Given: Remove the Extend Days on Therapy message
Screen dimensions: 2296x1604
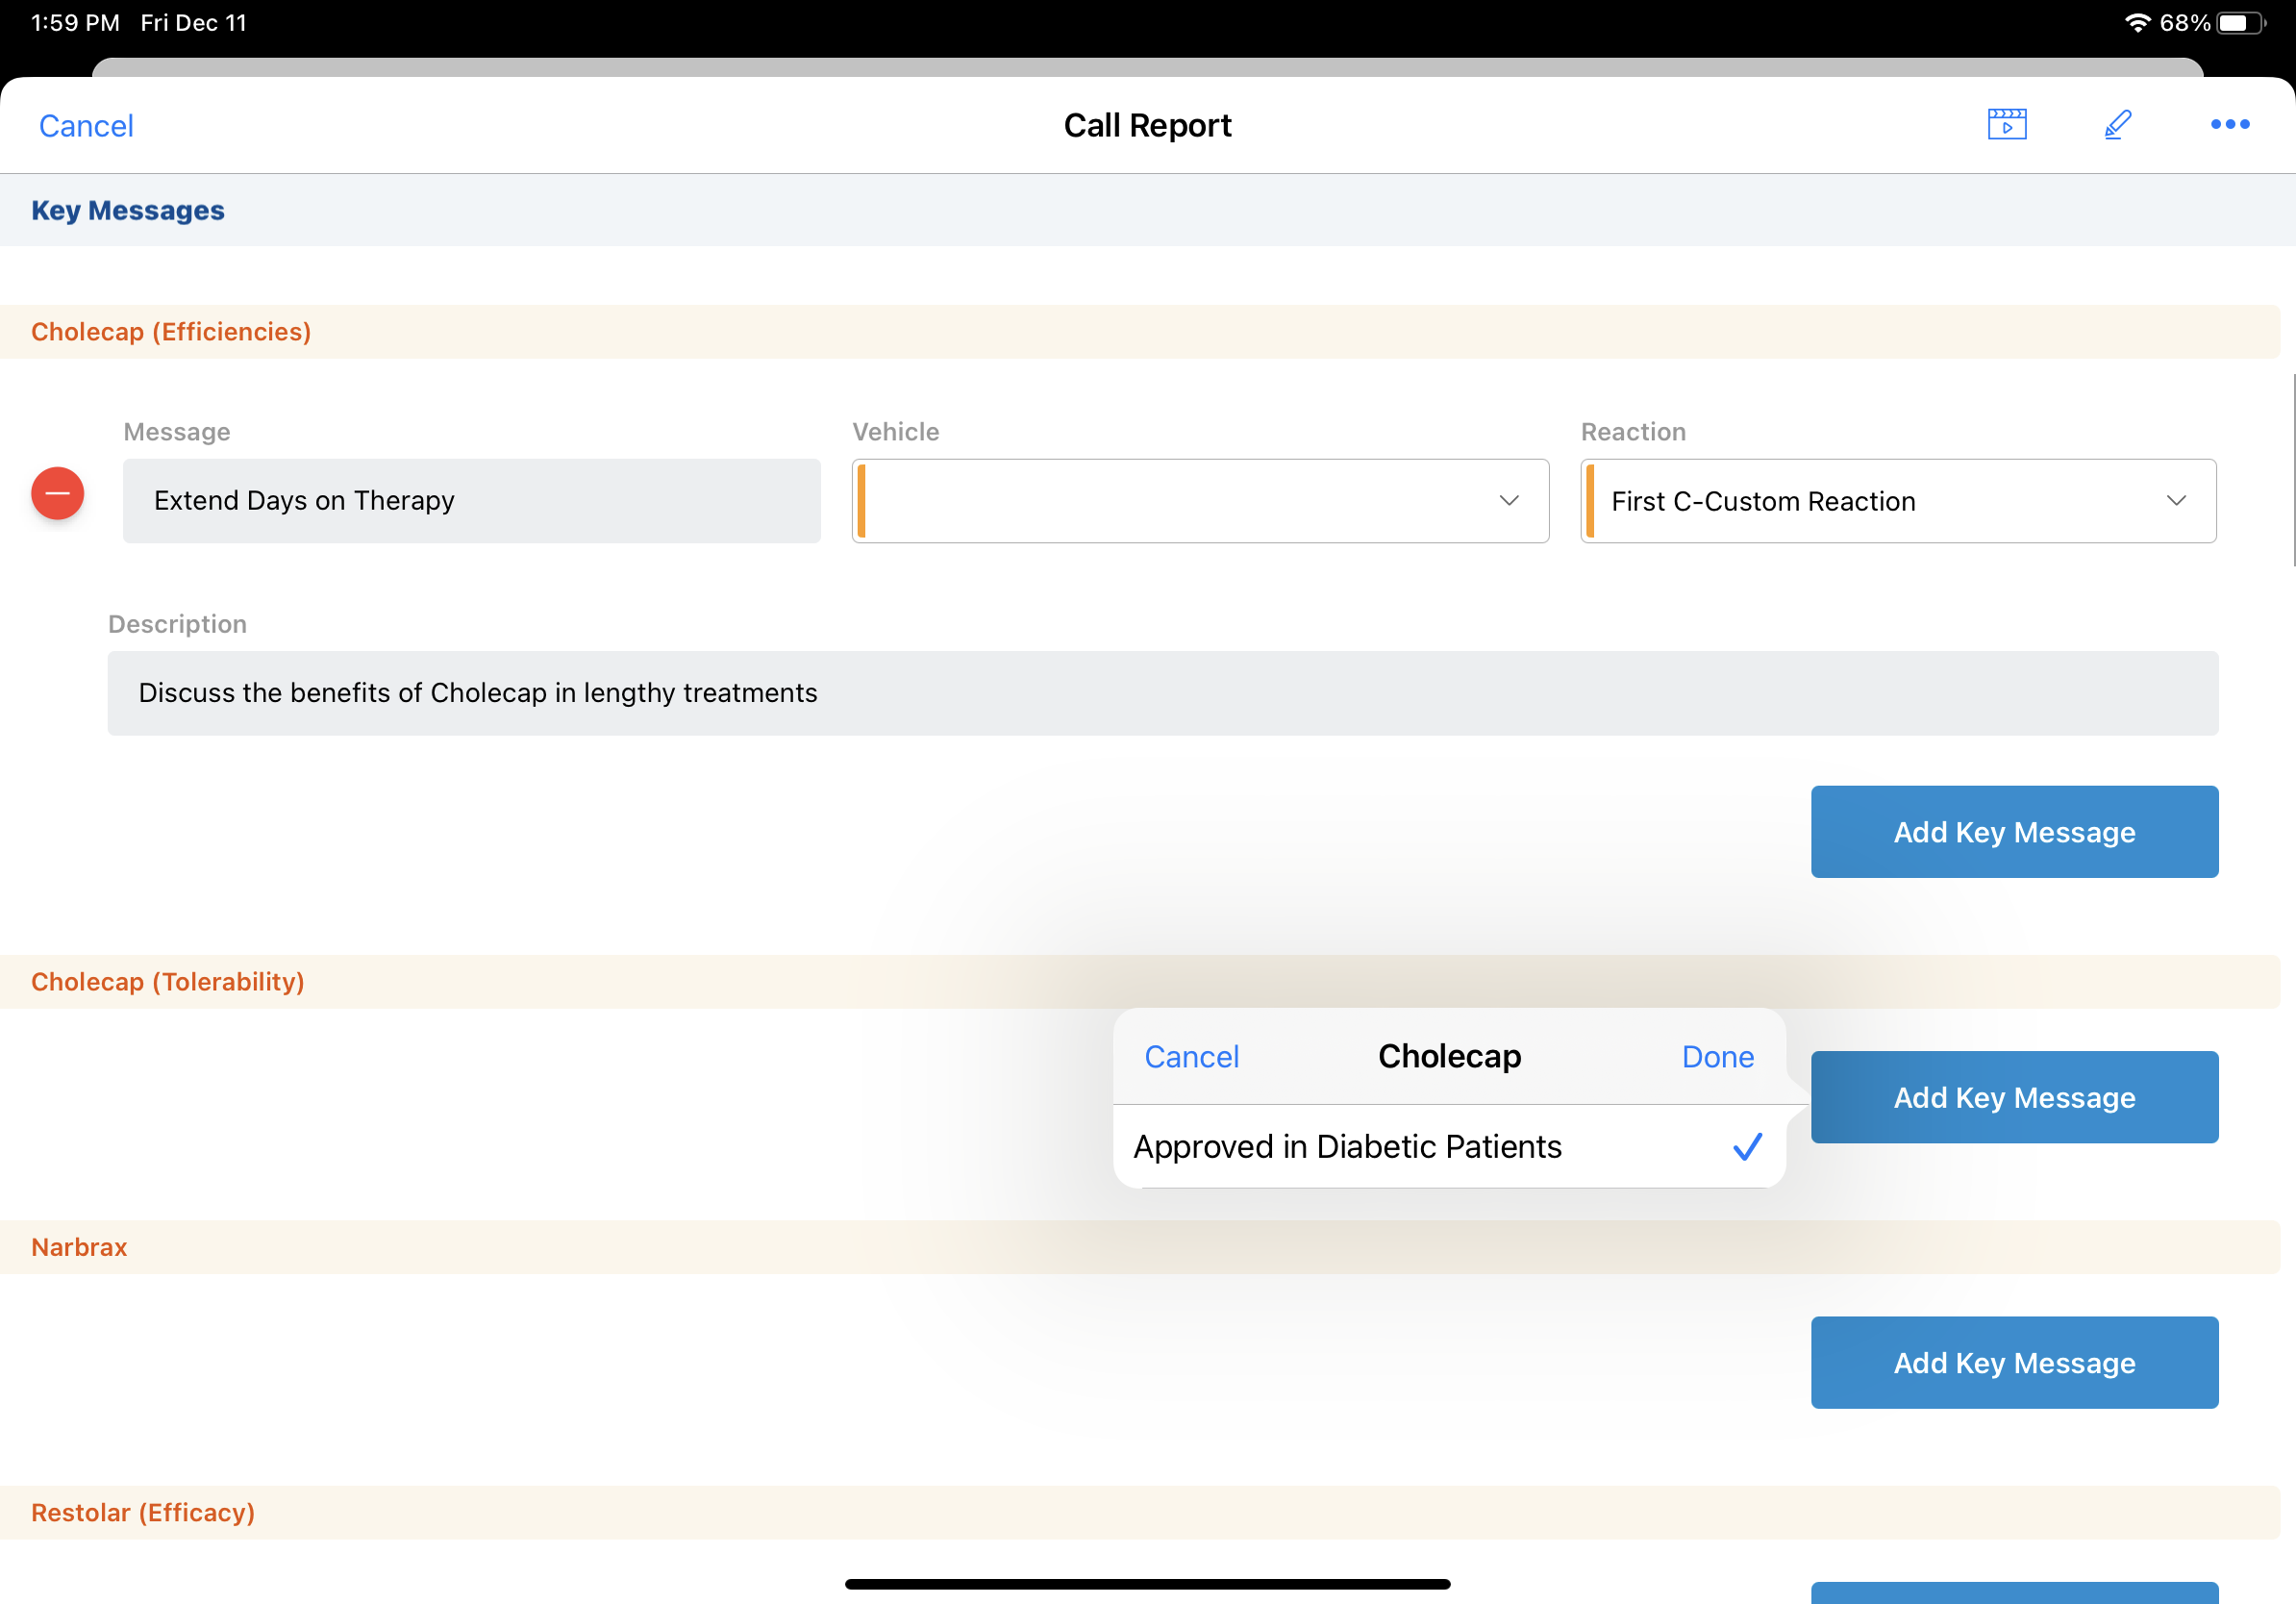Looking at the screenshot, I should (58, 493).
